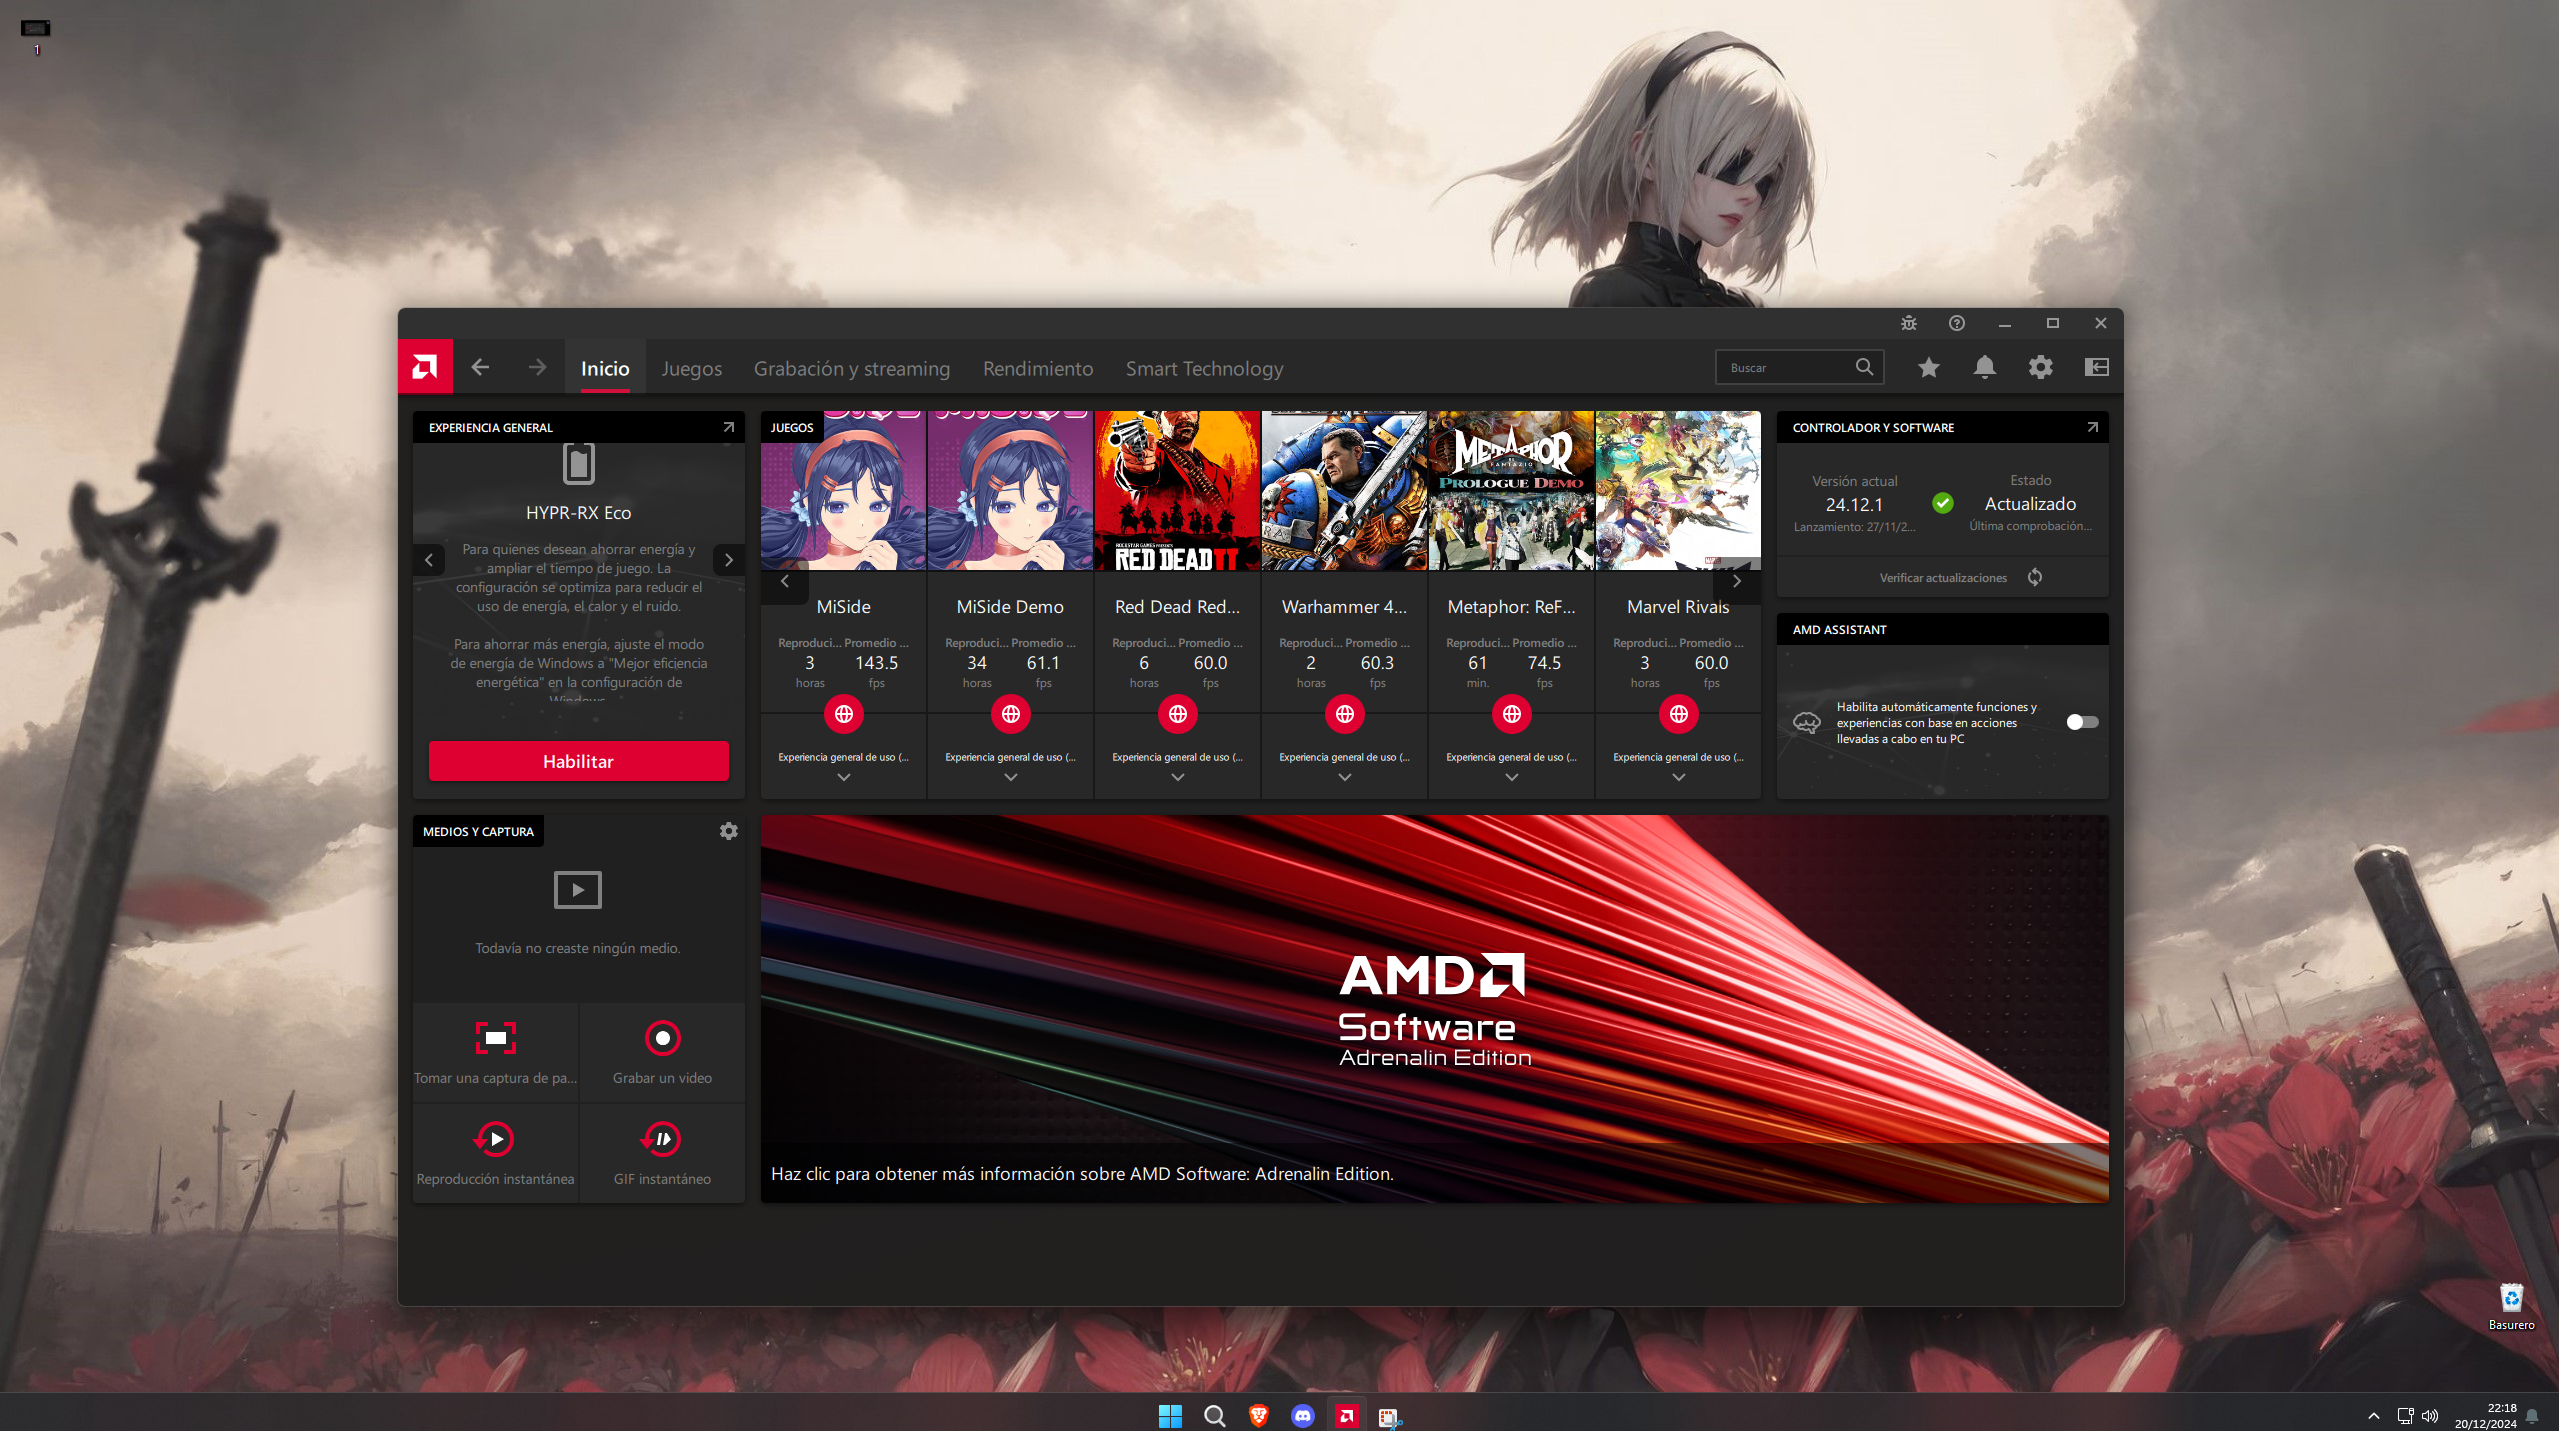This screenshot has height=1431, width=2559.
Task: Click the AMD Software Adrenalin banner
Action: click(x=1434, y=1008)
